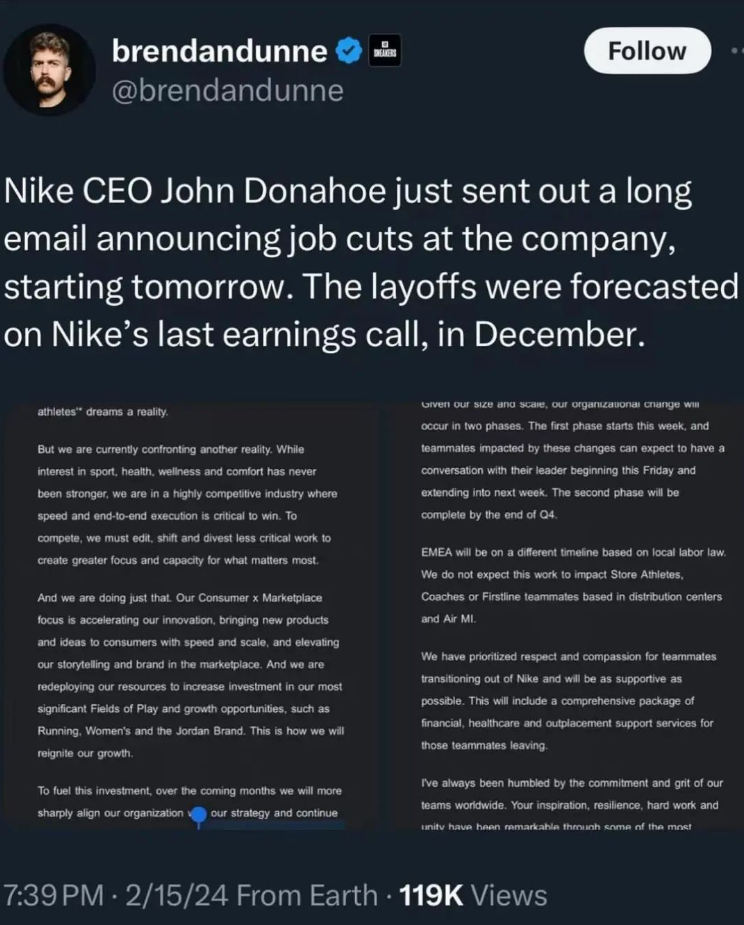Click the paragraph starting 'We have prioritized respect'
The image size is (744, 925).
(x=569, y=701)
